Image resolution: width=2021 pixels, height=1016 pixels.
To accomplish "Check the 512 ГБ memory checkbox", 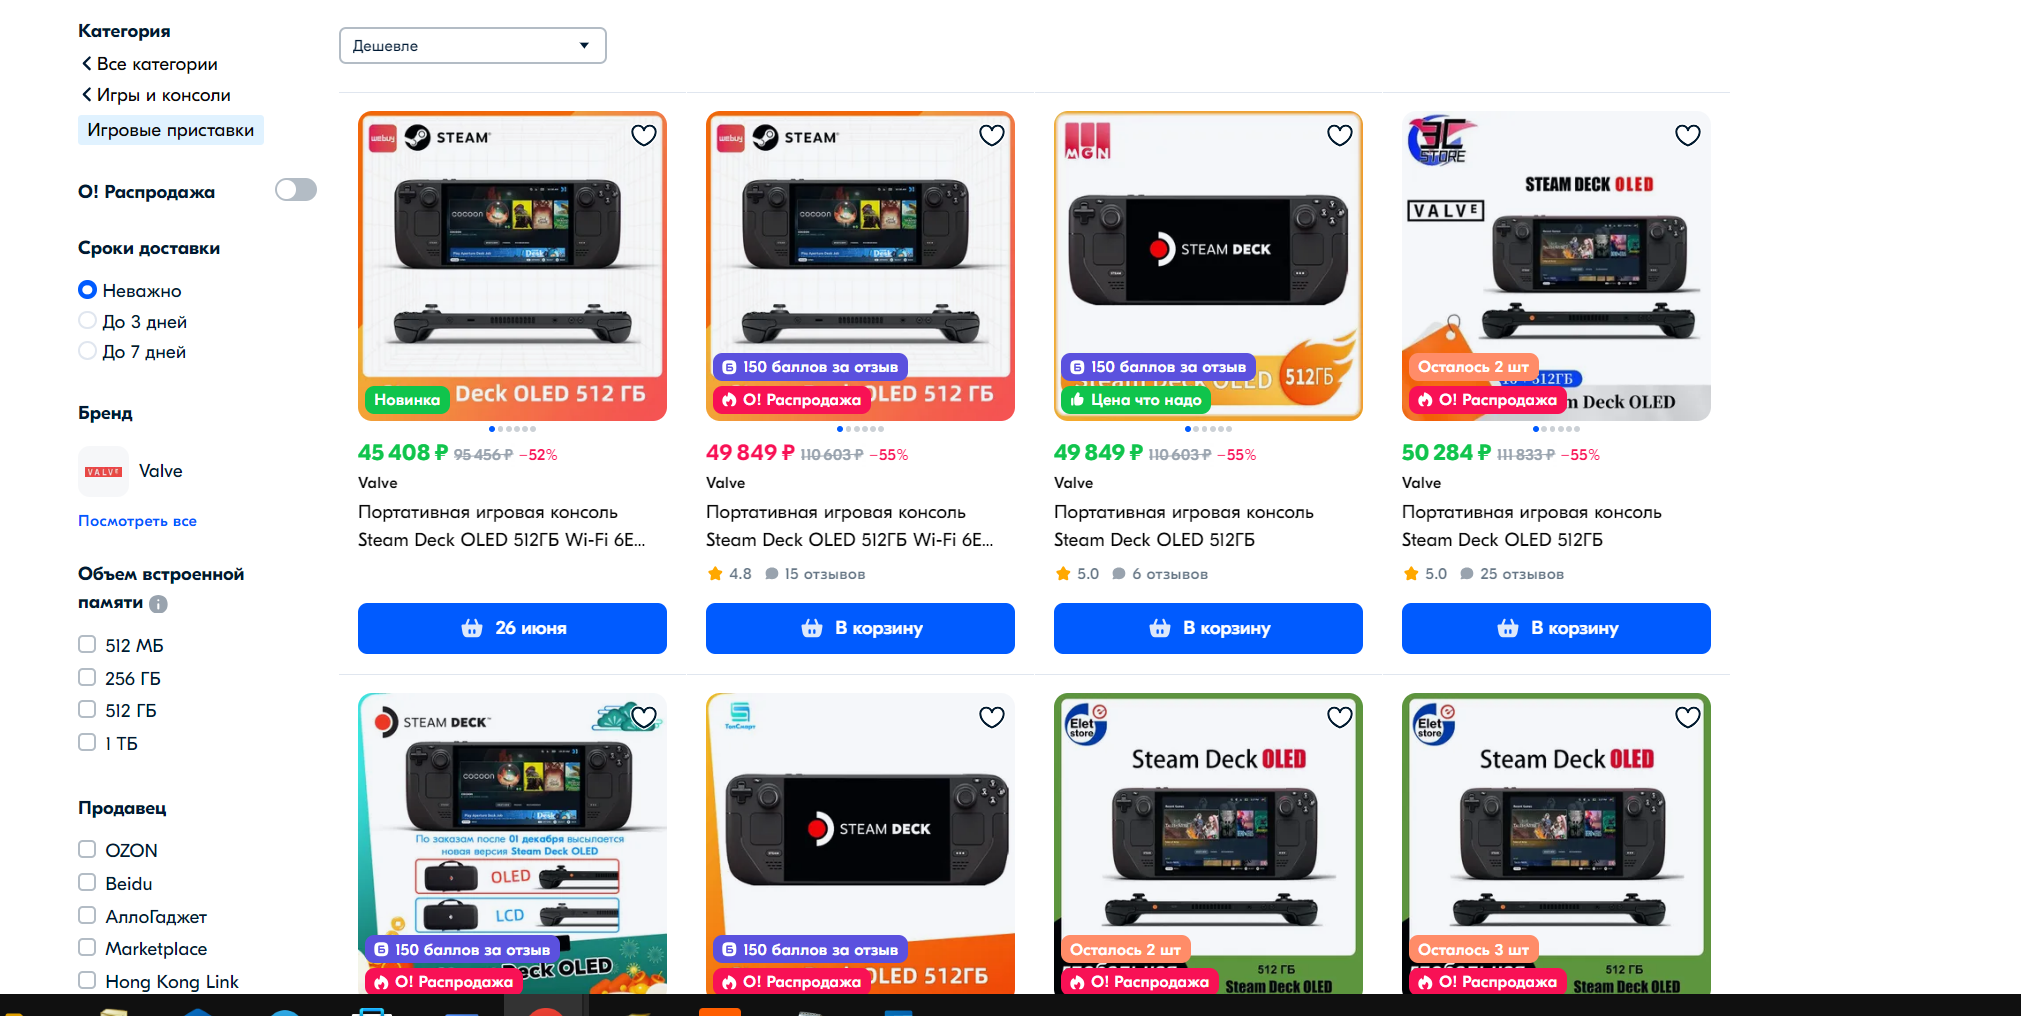I will click(x=87, y=710).
